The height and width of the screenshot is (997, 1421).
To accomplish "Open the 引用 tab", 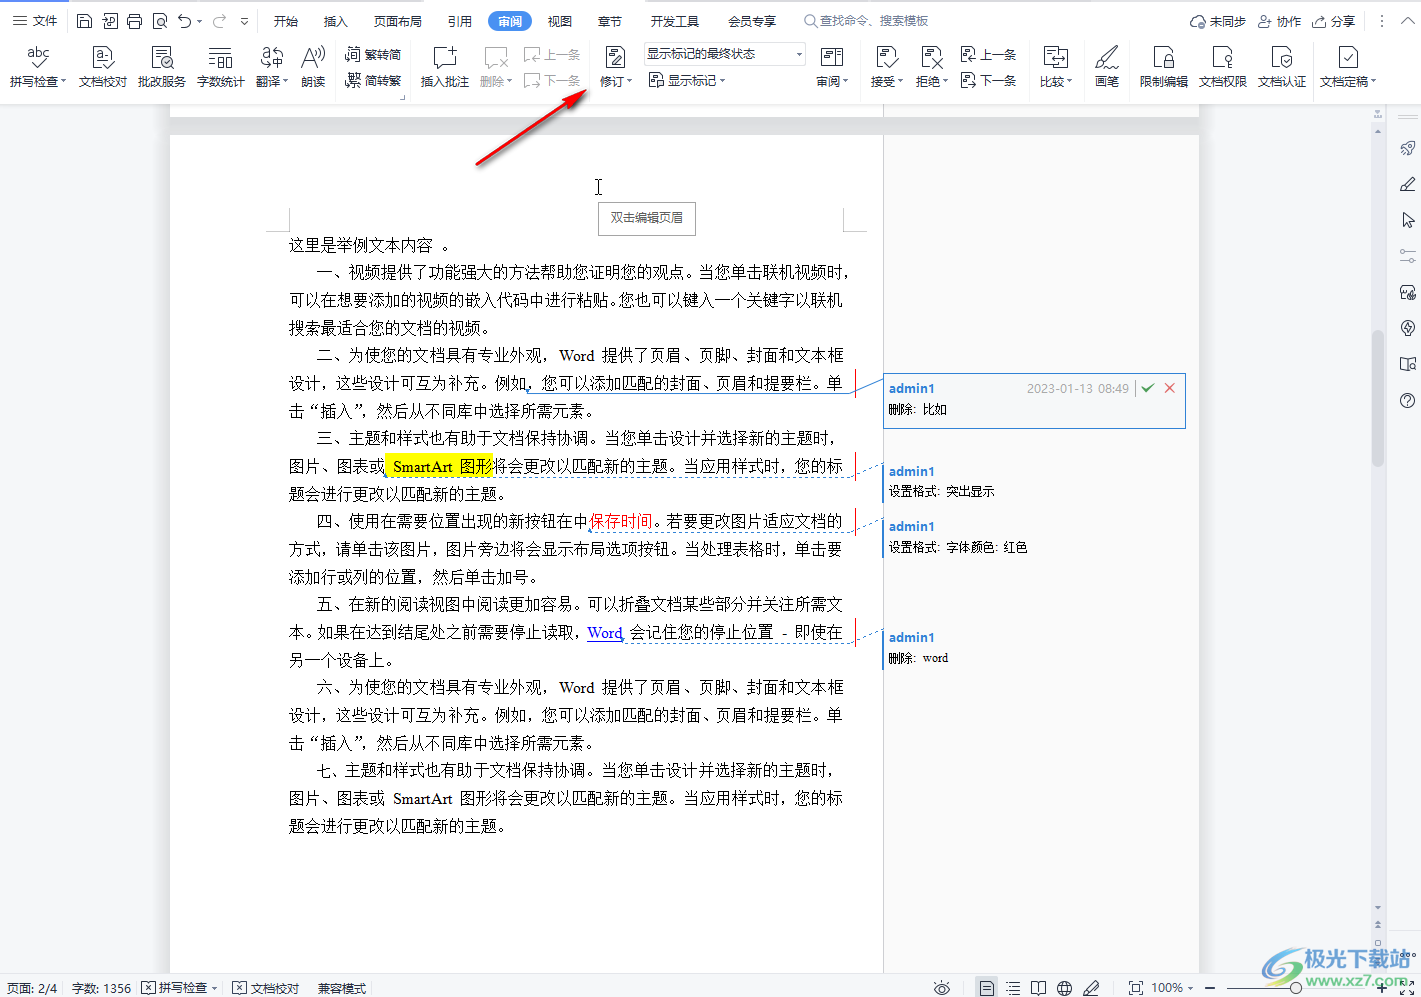I will pyautogui.click(x=460, y=21).
